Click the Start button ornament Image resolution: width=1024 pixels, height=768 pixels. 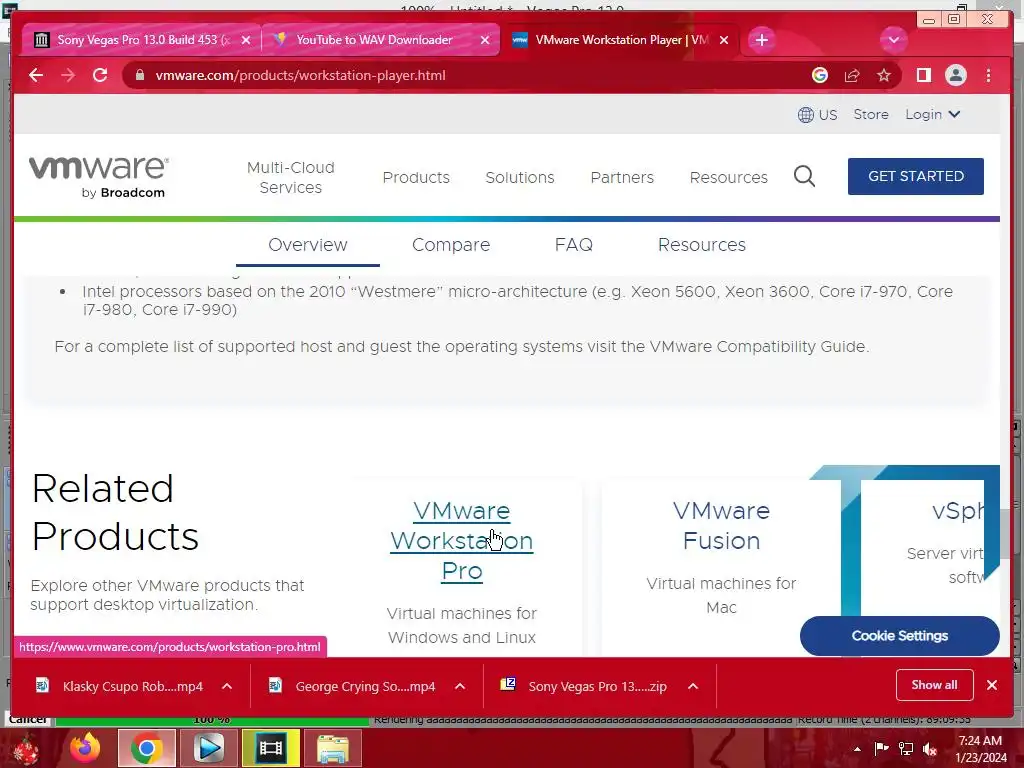tap(26, 749)
